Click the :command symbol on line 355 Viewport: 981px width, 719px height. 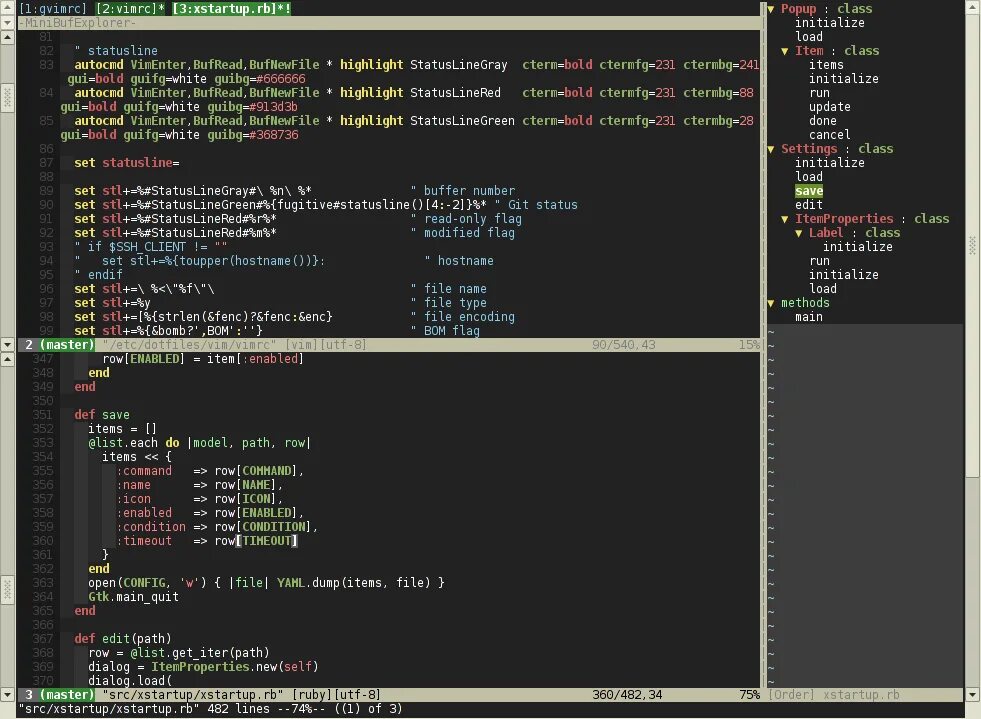pos(144,471)
